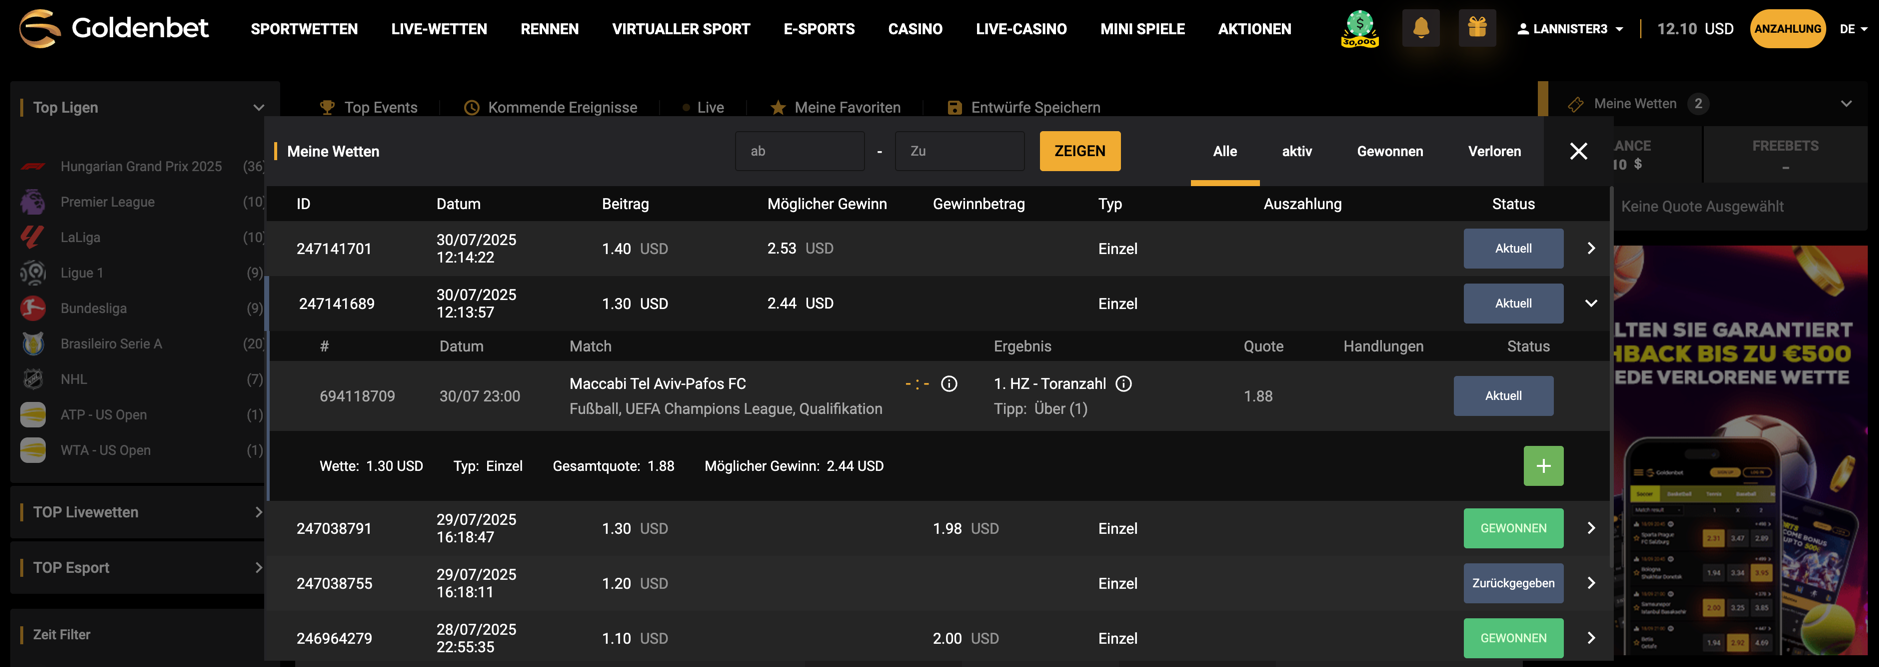Select the Verloren filter tab
Screen dimensions: 1879x667
(x=1494, y=151)
